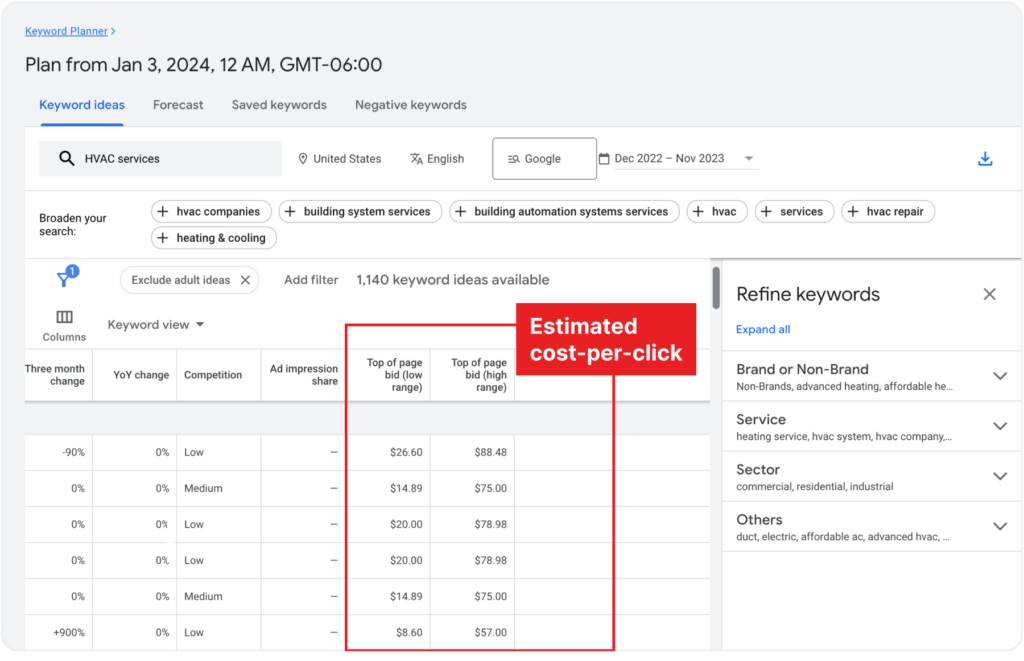Switch to the Forecast tab

(178, 105)
